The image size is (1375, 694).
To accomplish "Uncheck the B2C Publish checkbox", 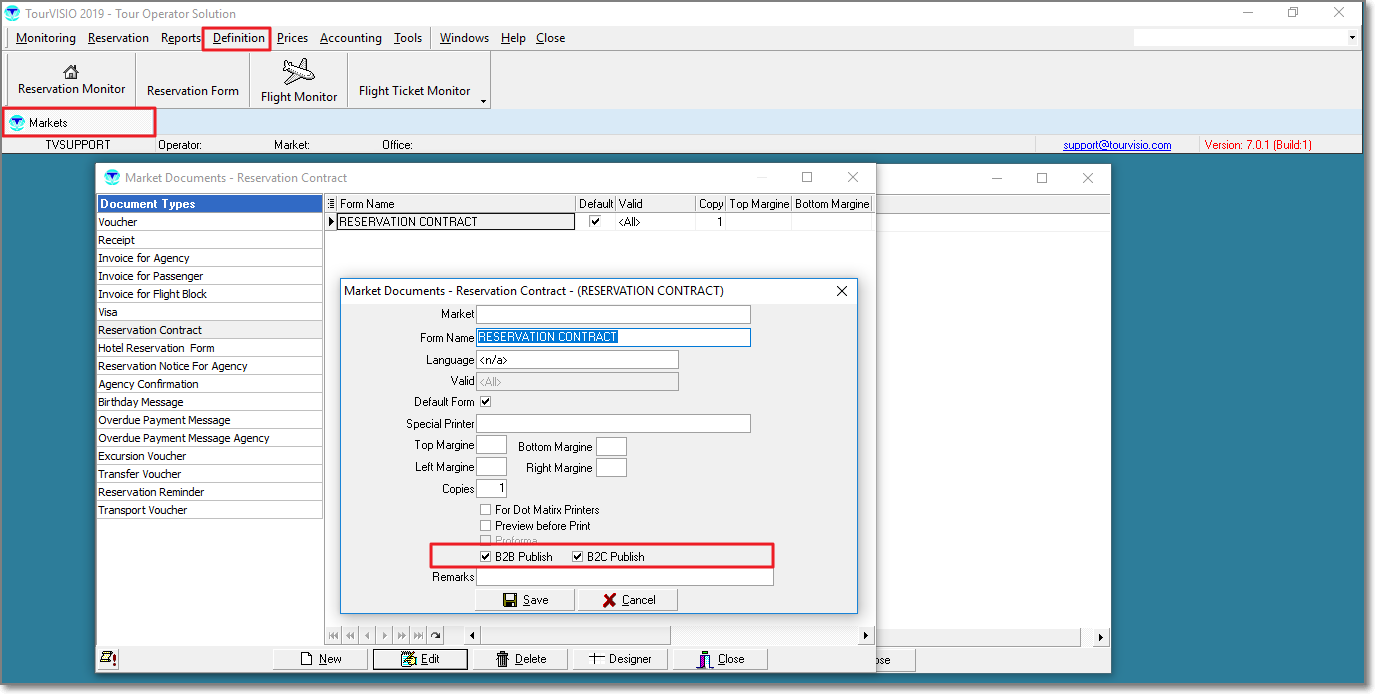I will tap(578, 557).
